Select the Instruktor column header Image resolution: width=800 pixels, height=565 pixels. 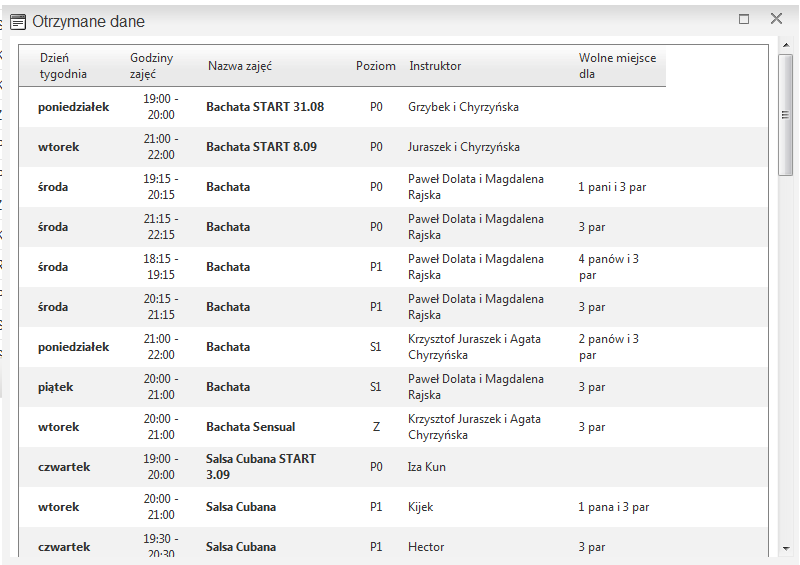435,66
